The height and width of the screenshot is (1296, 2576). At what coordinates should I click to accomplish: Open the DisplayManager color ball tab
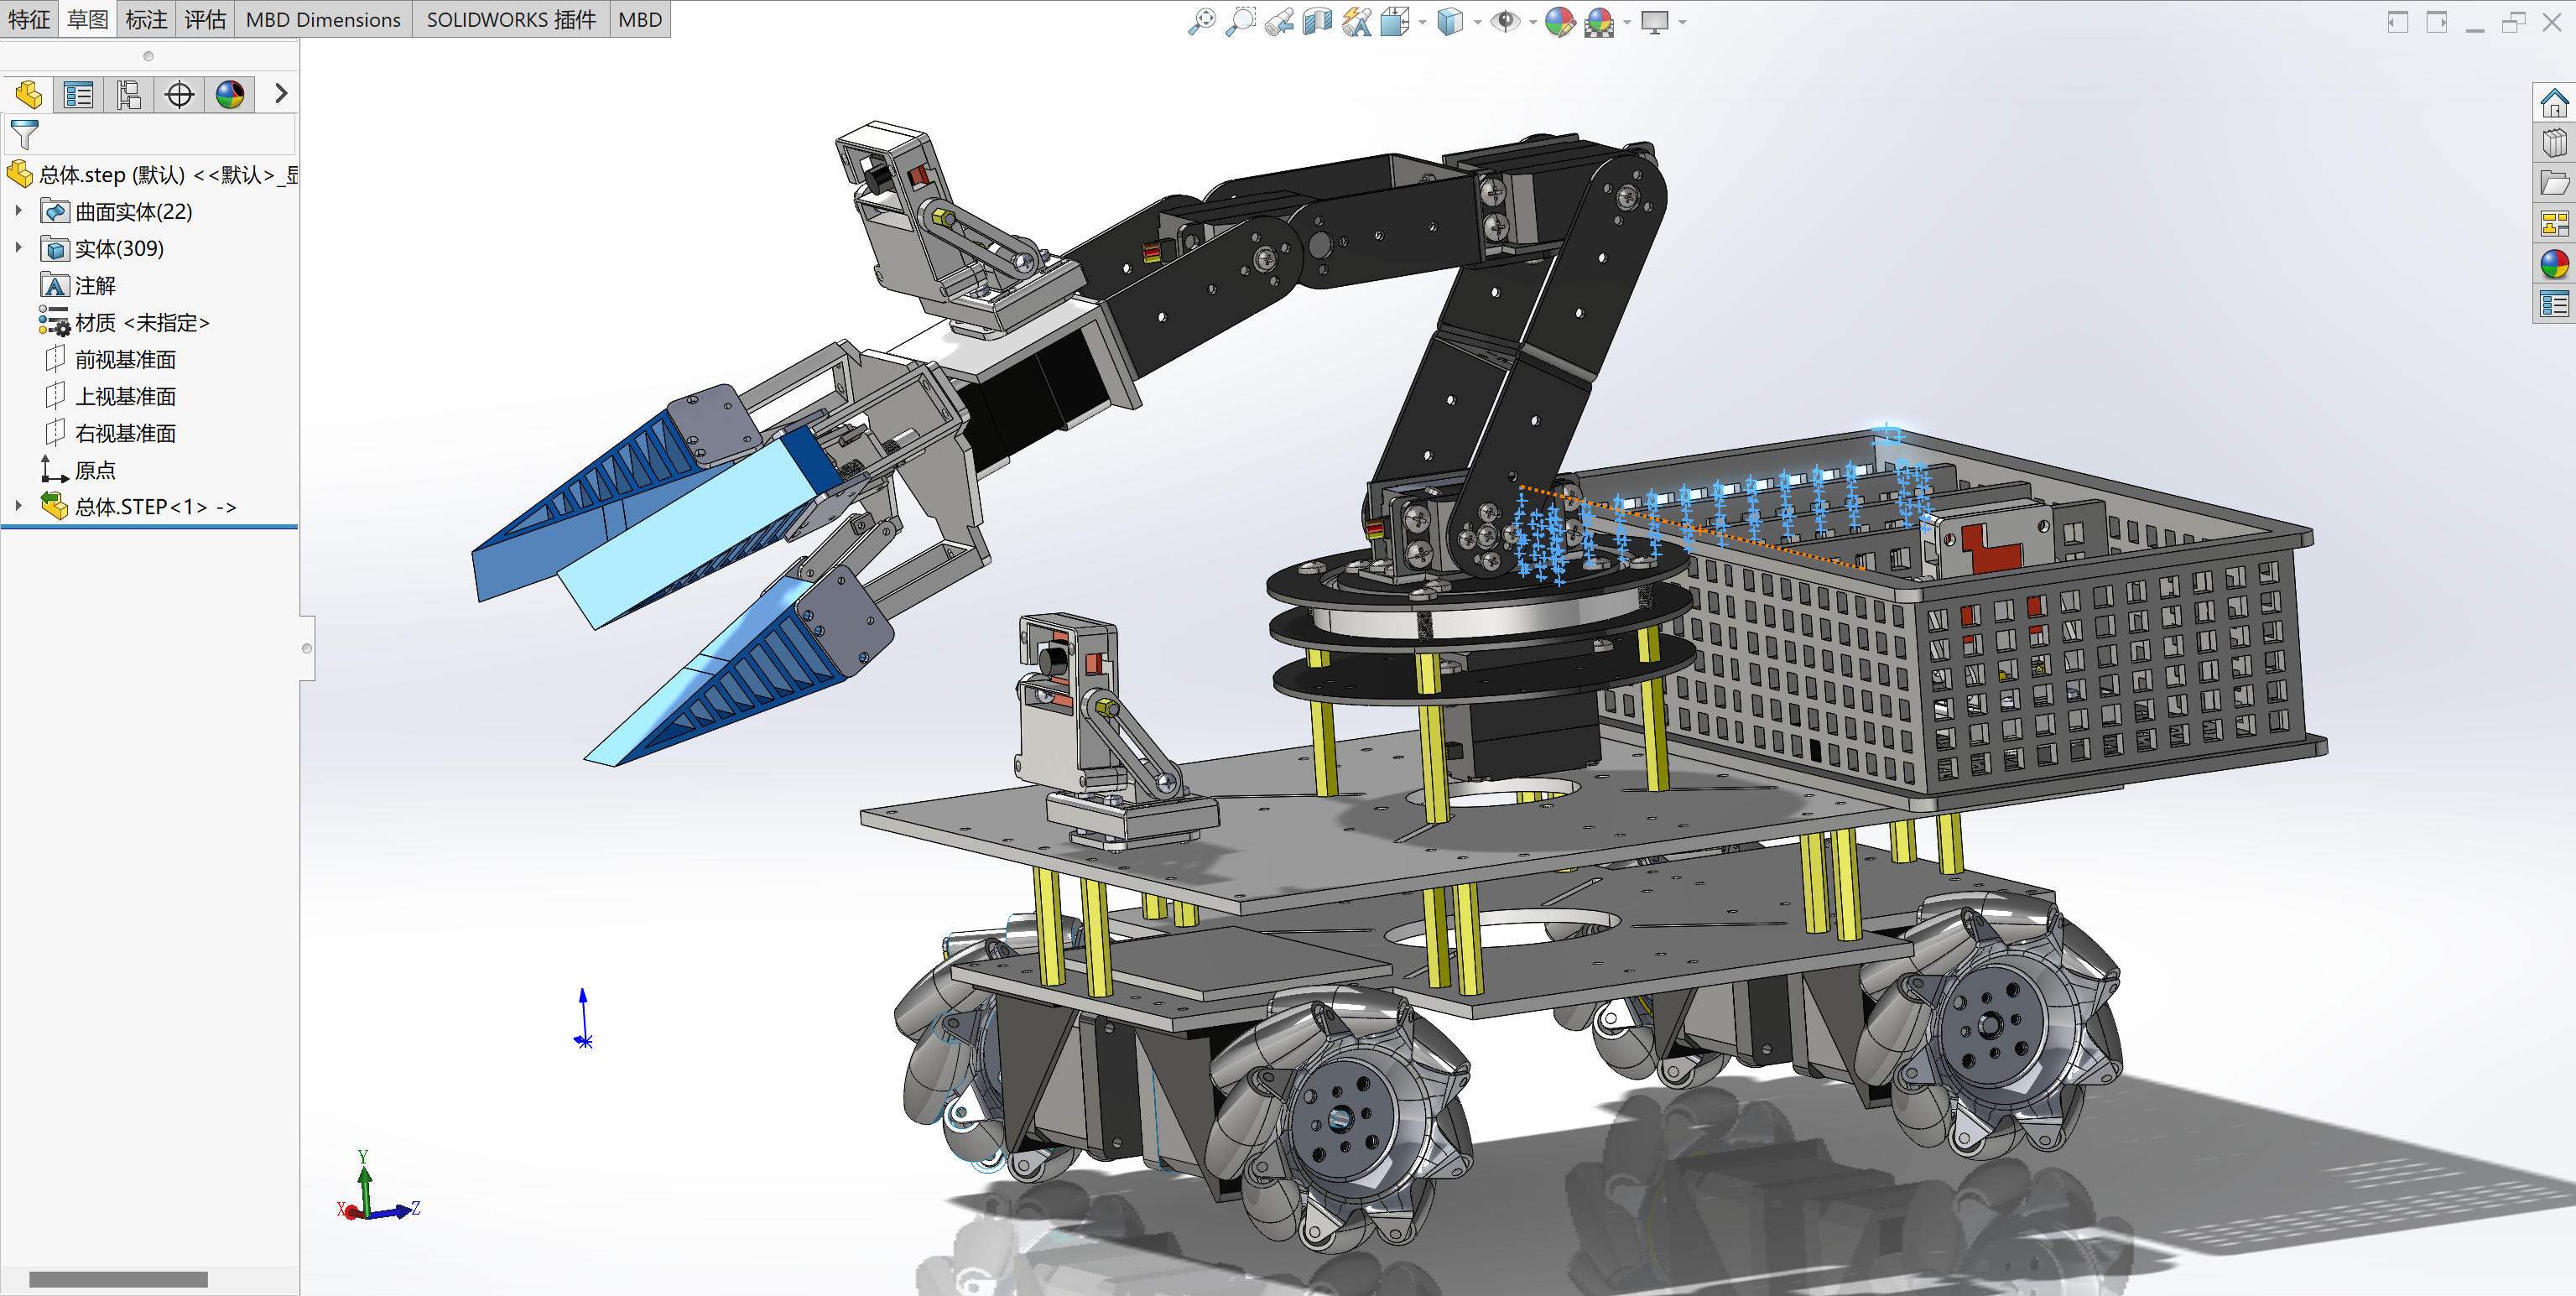coord(230,94)
